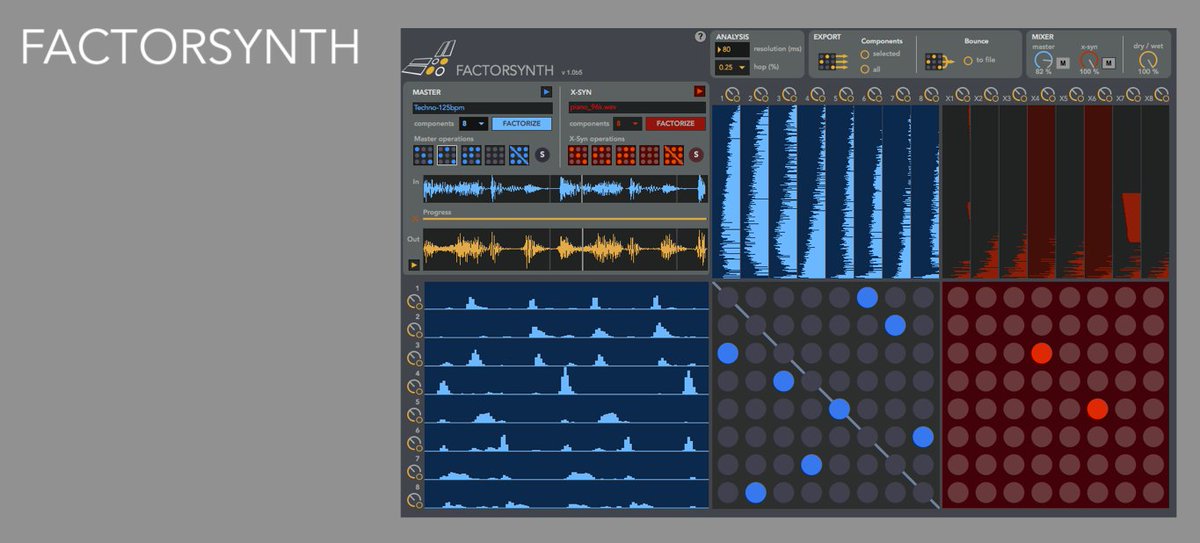This screenshot has width=1200, height=543.
Task: Click the diagonal-slash Master operations icon
Action: pyautogui.click(x=519, y=155)
